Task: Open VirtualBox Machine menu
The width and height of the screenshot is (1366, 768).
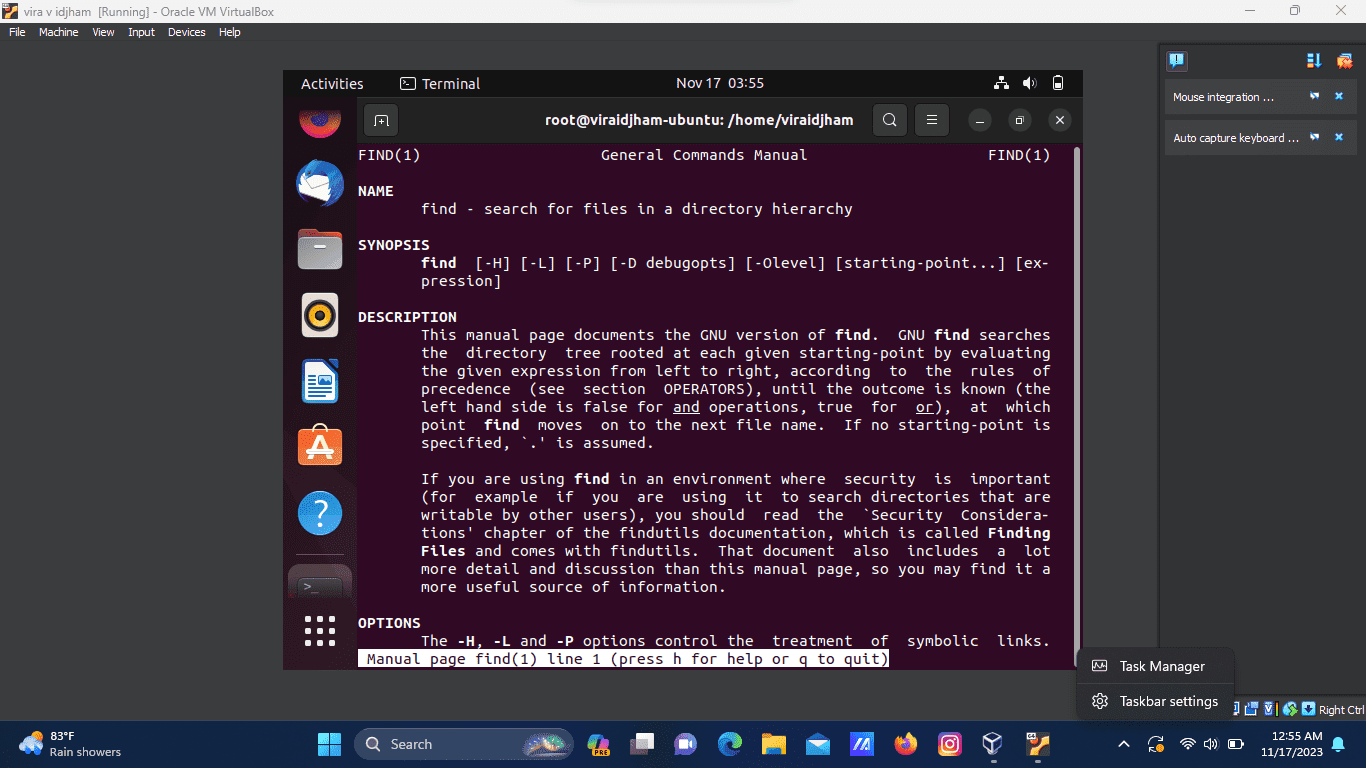Action: (58, 32)
